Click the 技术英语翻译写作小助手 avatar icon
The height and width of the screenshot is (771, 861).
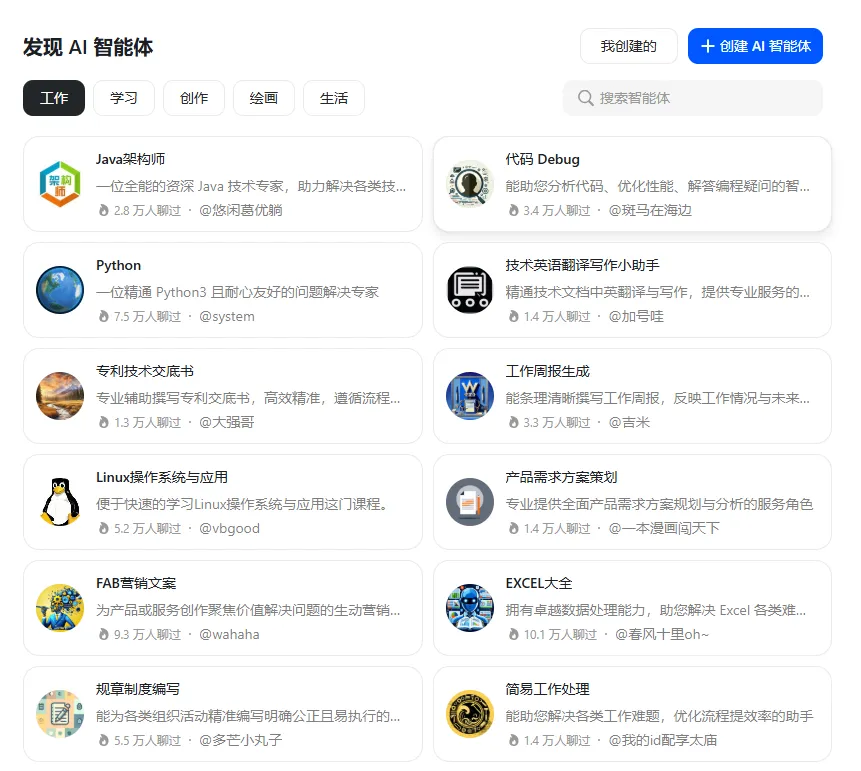pos(469,290)
